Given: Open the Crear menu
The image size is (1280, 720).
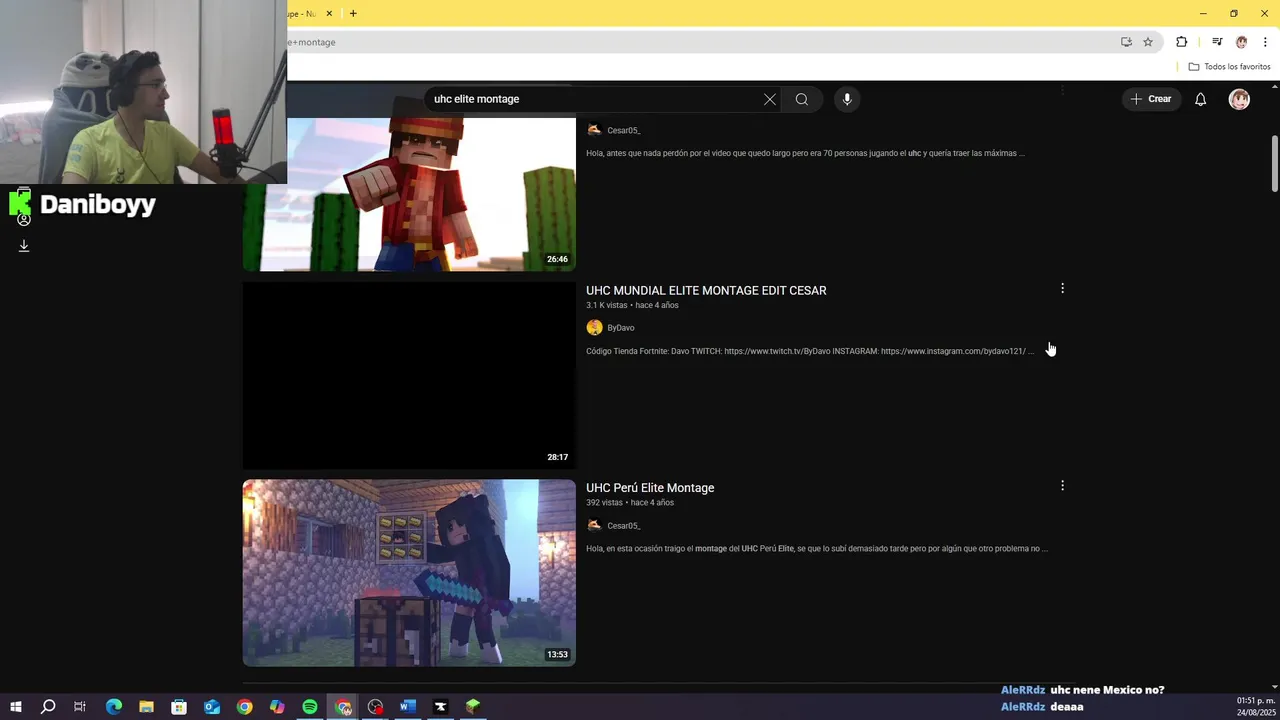Looking at the screenshot, I should pyautogui.click(x=1151, y=99).
